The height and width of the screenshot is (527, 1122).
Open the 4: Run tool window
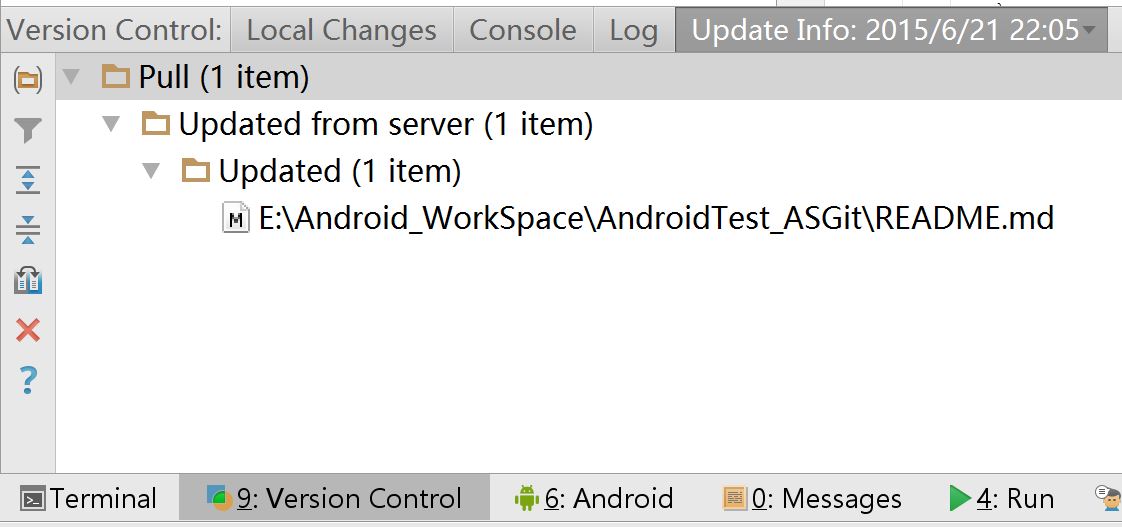coord(1002,498)
